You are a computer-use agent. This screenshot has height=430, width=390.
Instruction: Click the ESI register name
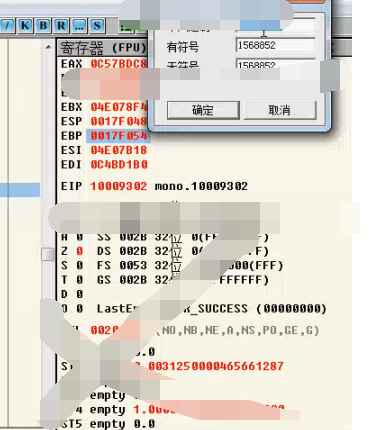click(71, 150)
